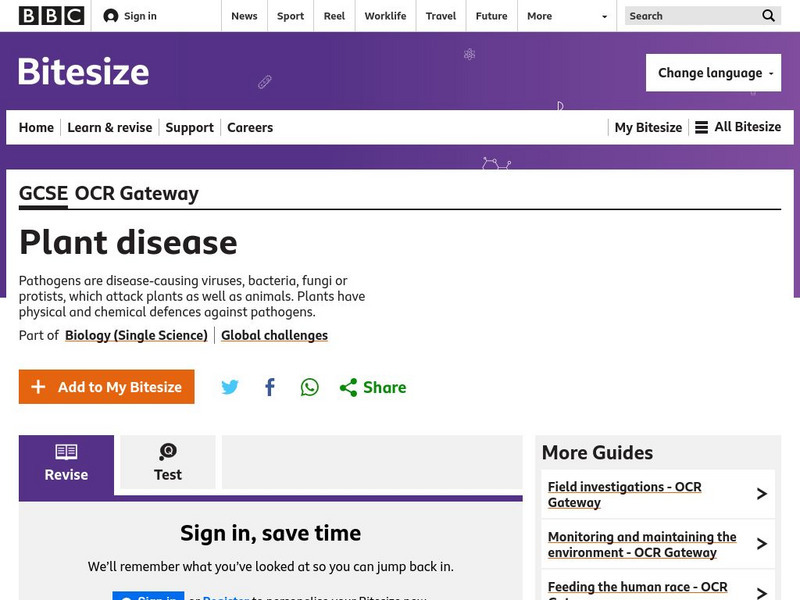
Task: Click the Share text link
Action: 385,387
